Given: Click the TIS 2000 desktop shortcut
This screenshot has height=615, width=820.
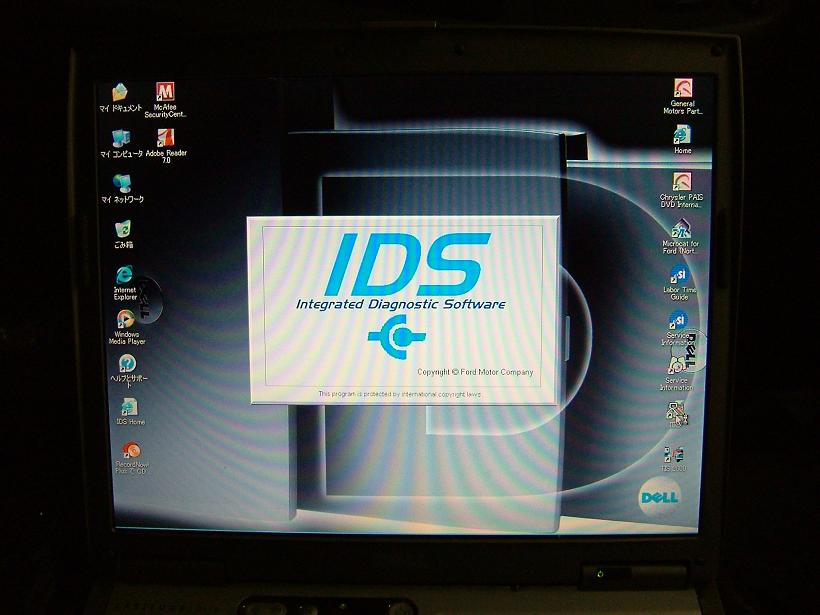Looking at the screenshot, I should click(673, 459).
